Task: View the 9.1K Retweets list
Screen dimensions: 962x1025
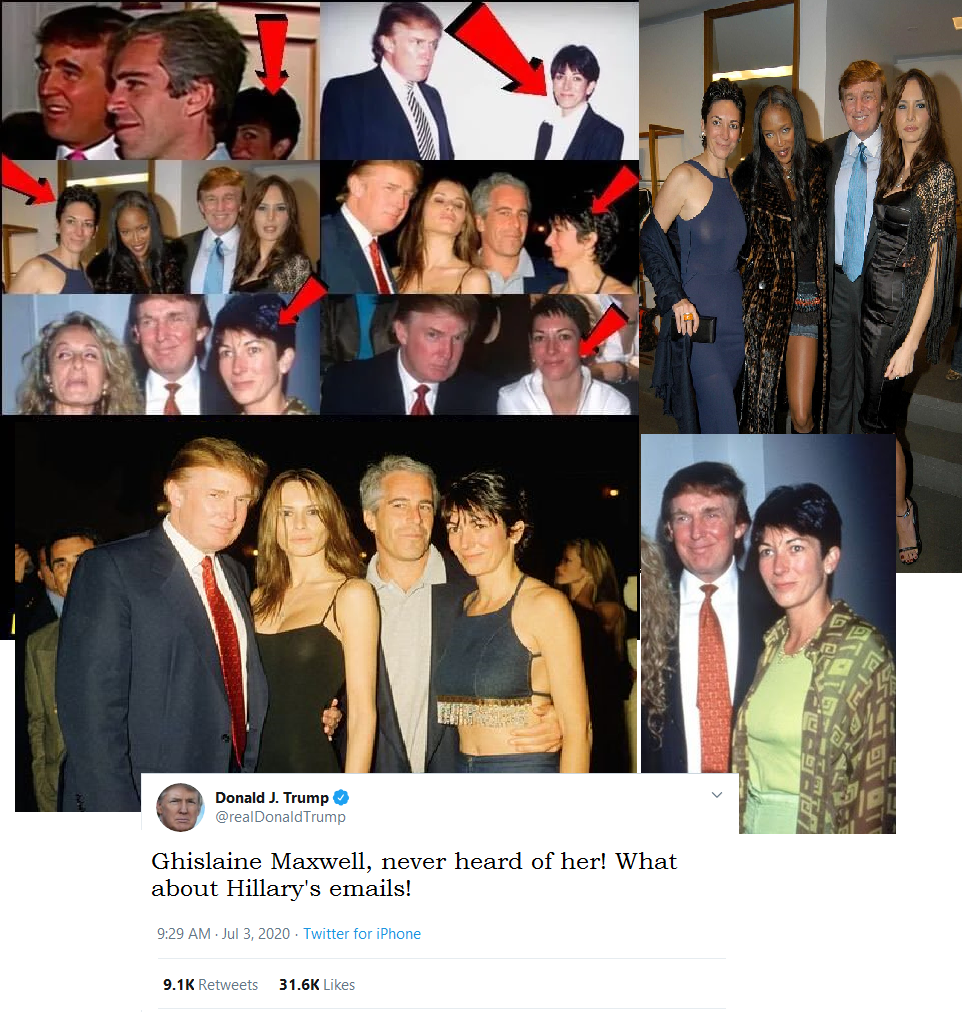Action: click(x=210, y=984)
